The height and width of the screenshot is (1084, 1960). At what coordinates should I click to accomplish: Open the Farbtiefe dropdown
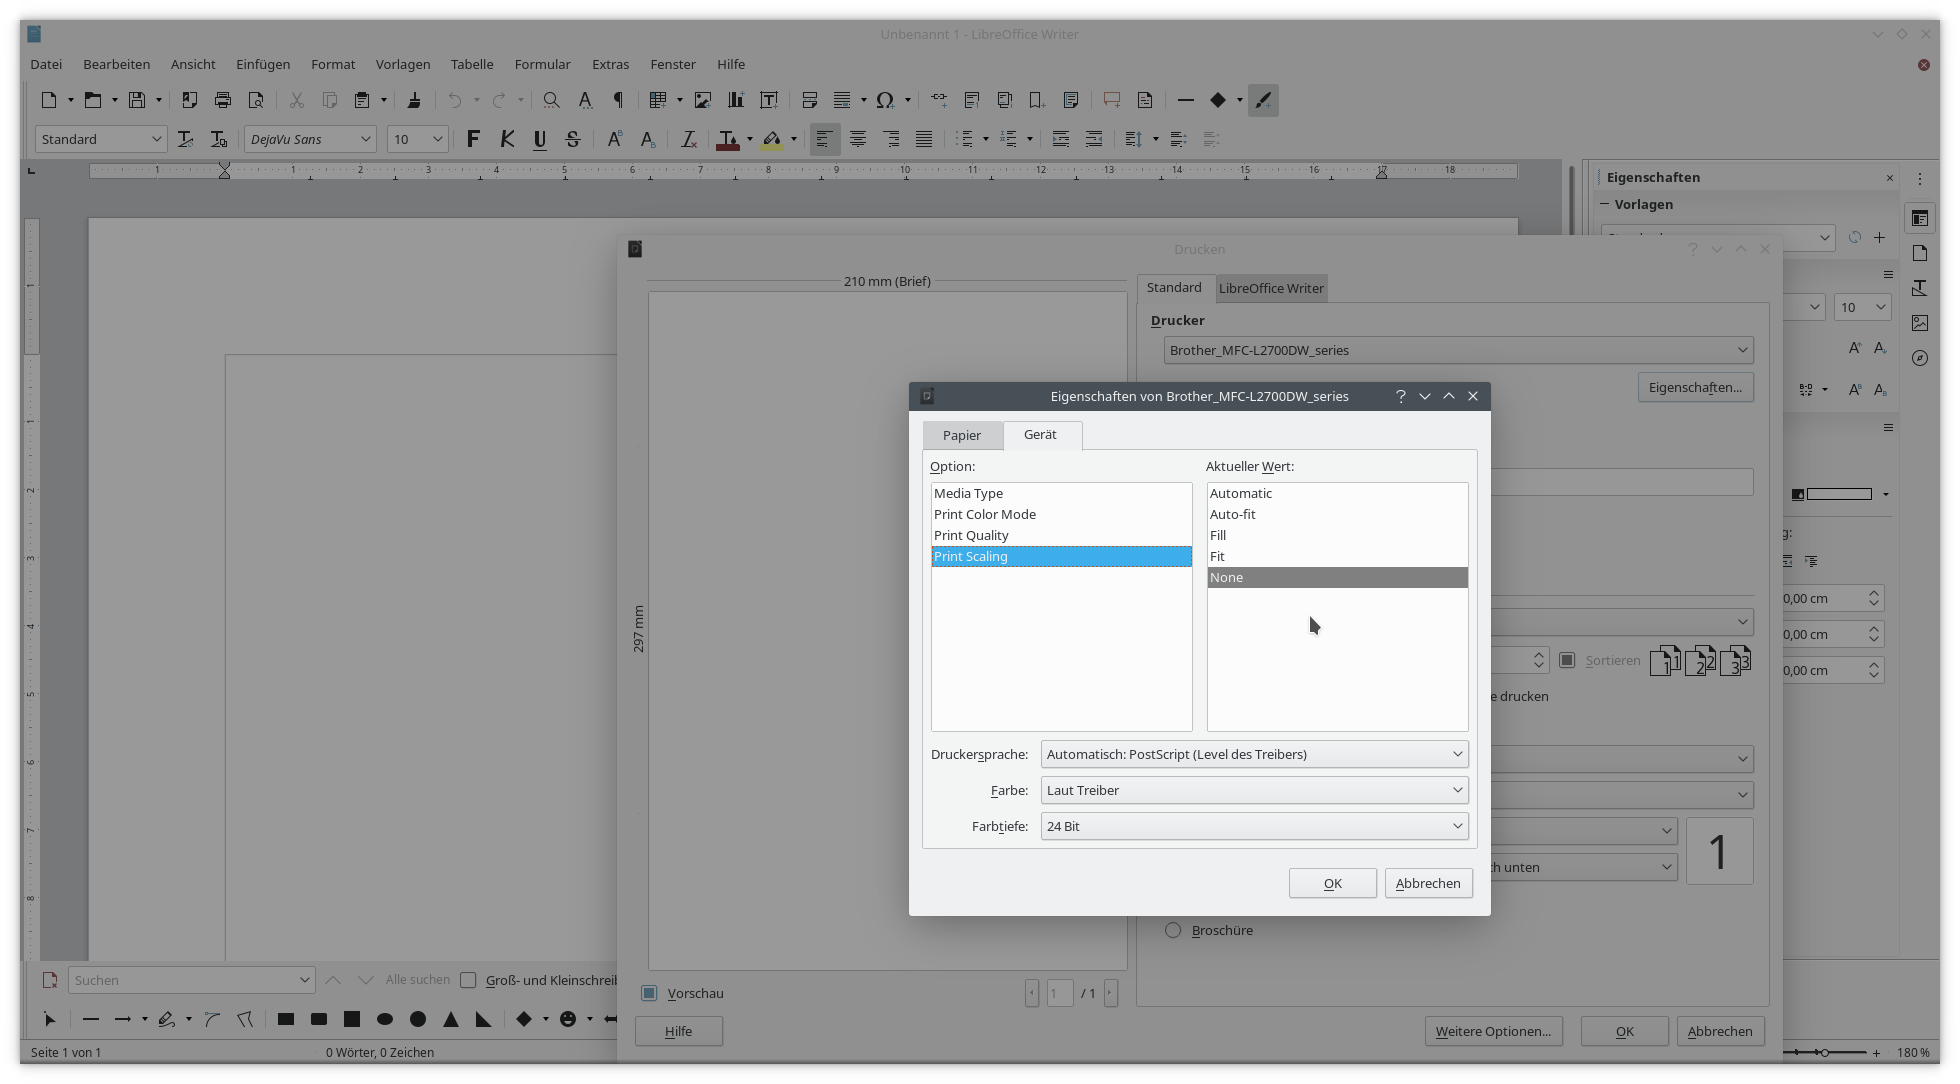1254,826
